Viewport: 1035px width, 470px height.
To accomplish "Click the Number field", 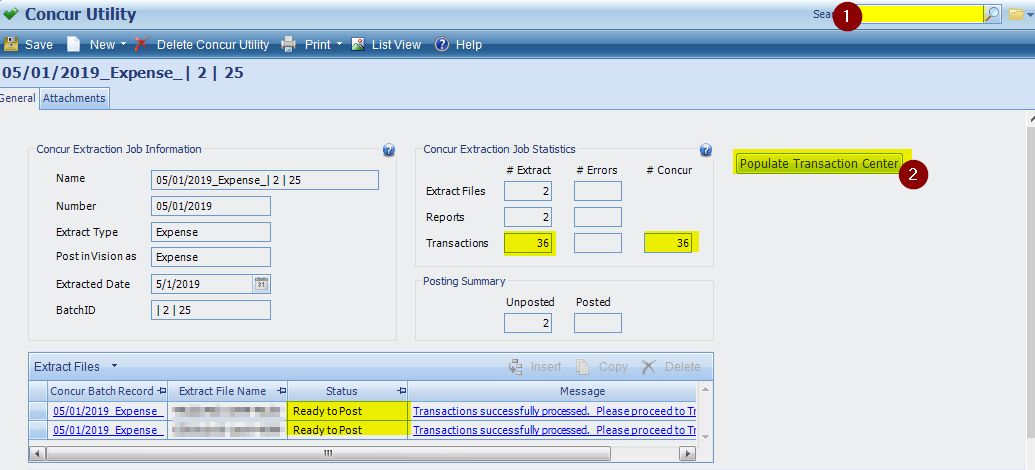I will pyautogui.click(x=211, y=206).
